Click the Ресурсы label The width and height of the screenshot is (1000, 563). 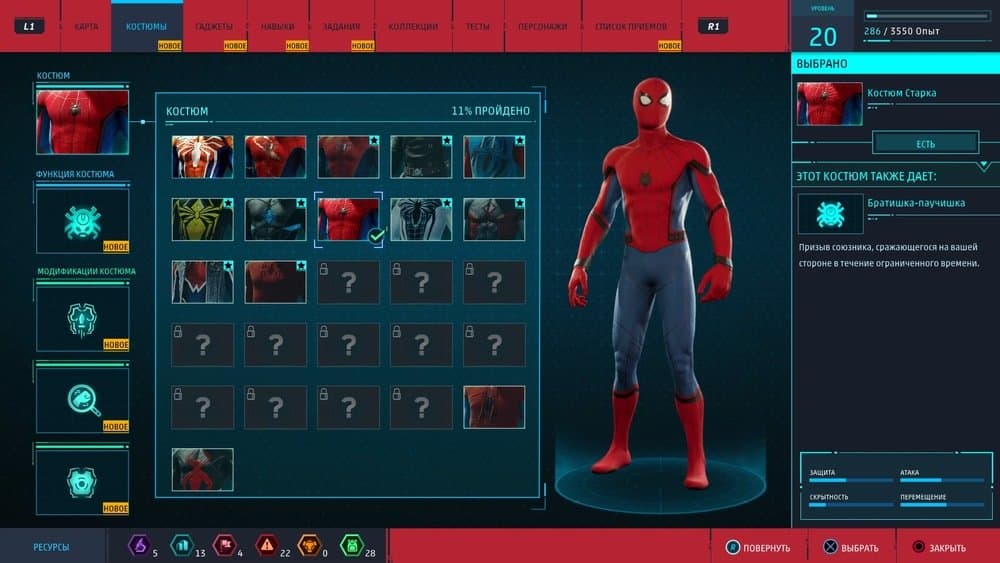click(x=51, y=547)
